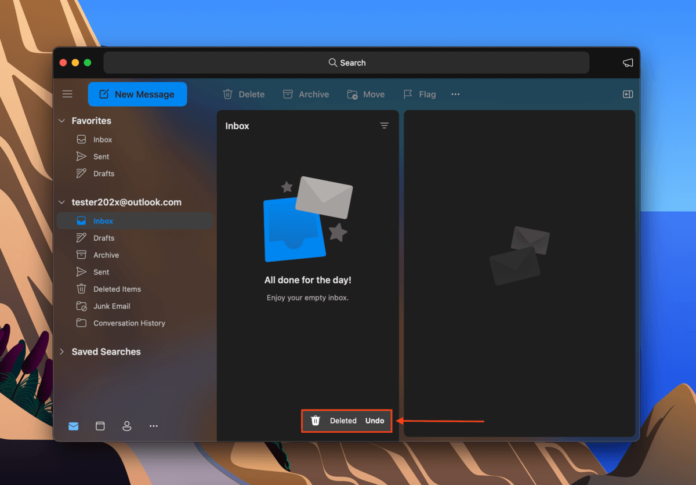Screen dimensions: 696x485
Task: Switch to the Calendar view icon
Action: click(x=100, y=426)
